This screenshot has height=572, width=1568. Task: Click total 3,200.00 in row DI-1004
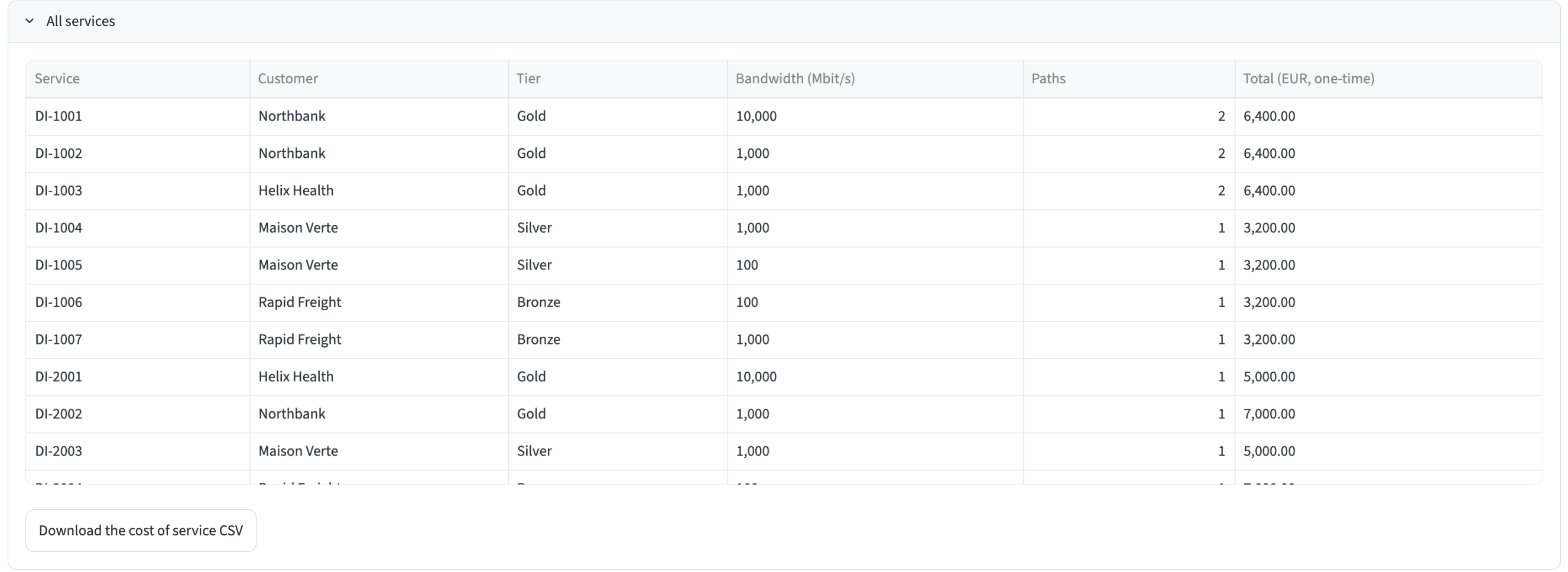point(1388,228)
